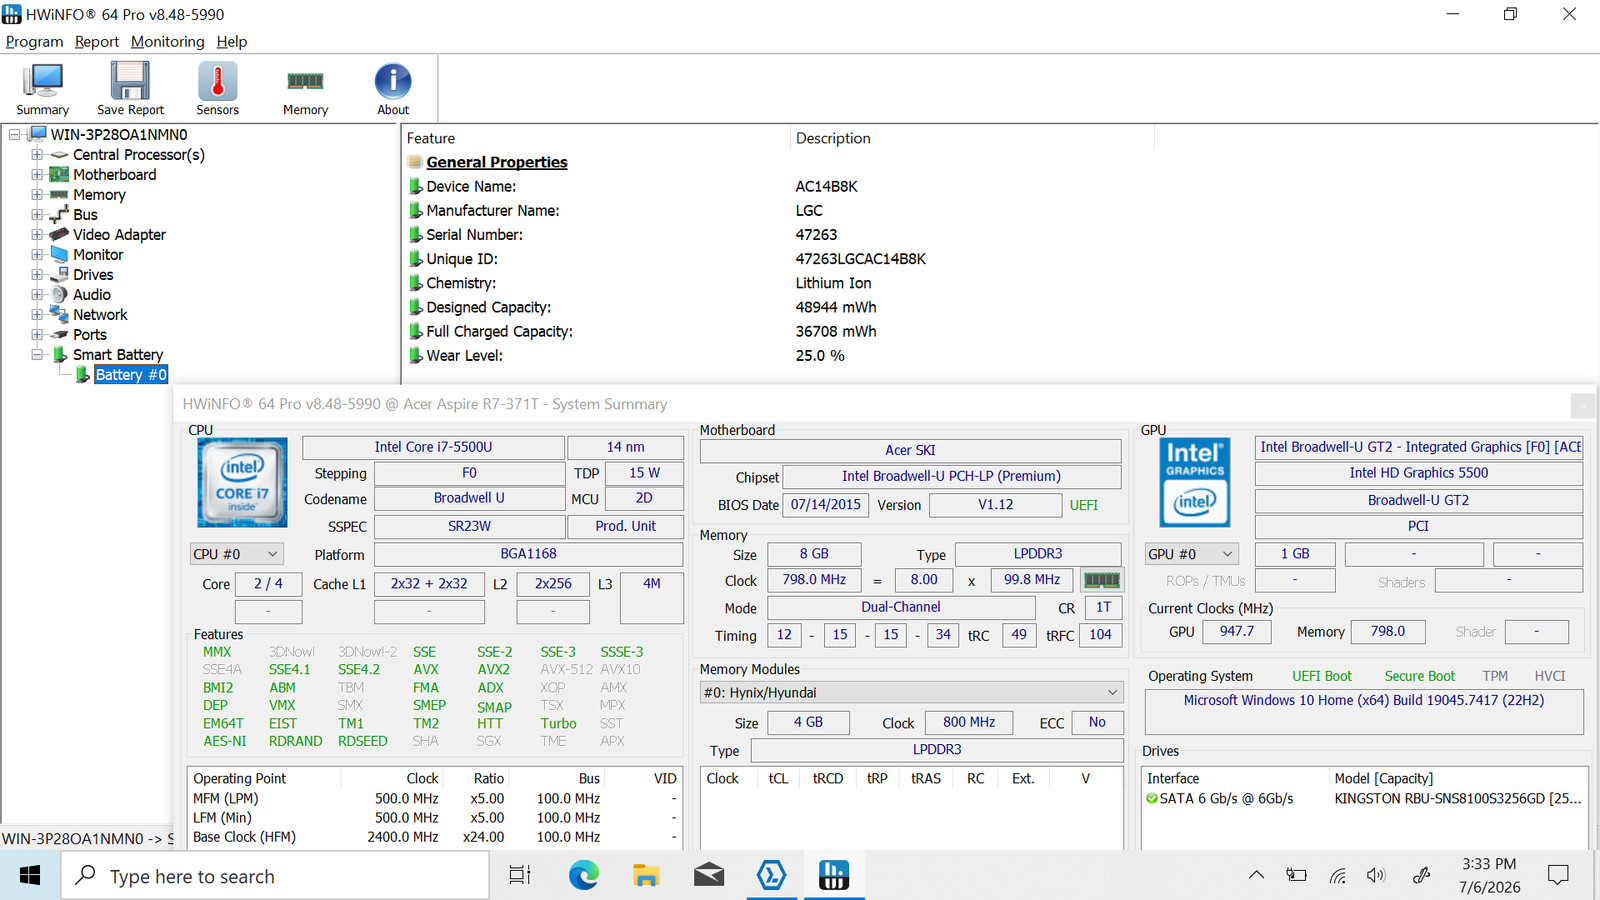
Task: Select Battery #0 tree item
Action: (131, 374)
